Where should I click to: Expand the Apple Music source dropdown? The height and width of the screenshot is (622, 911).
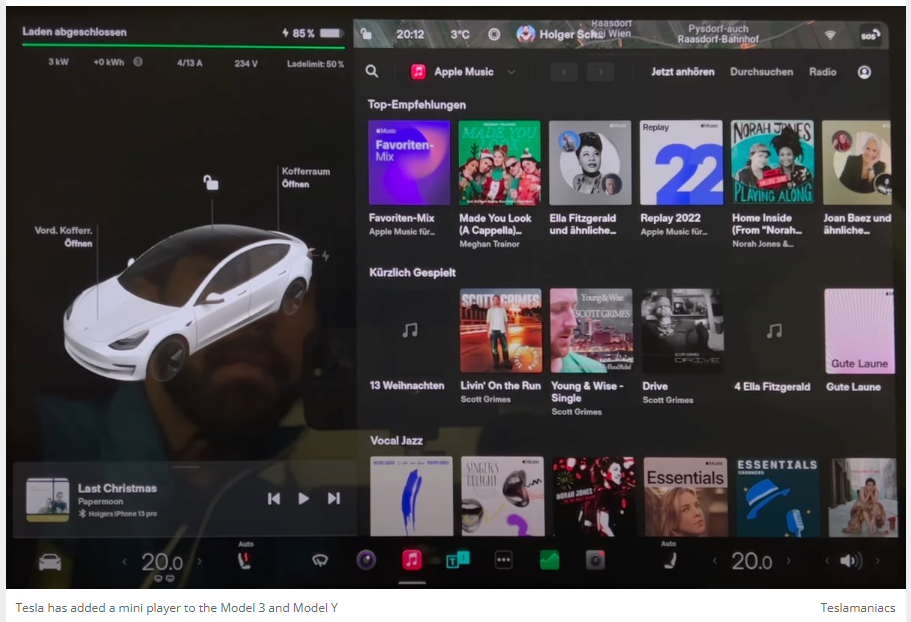point(511,72)
